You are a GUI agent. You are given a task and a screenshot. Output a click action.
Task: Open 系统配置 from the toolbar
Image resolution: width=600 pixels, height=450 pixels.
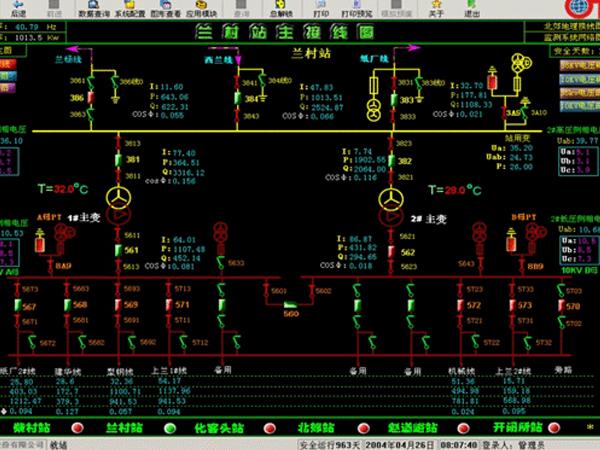127,10
